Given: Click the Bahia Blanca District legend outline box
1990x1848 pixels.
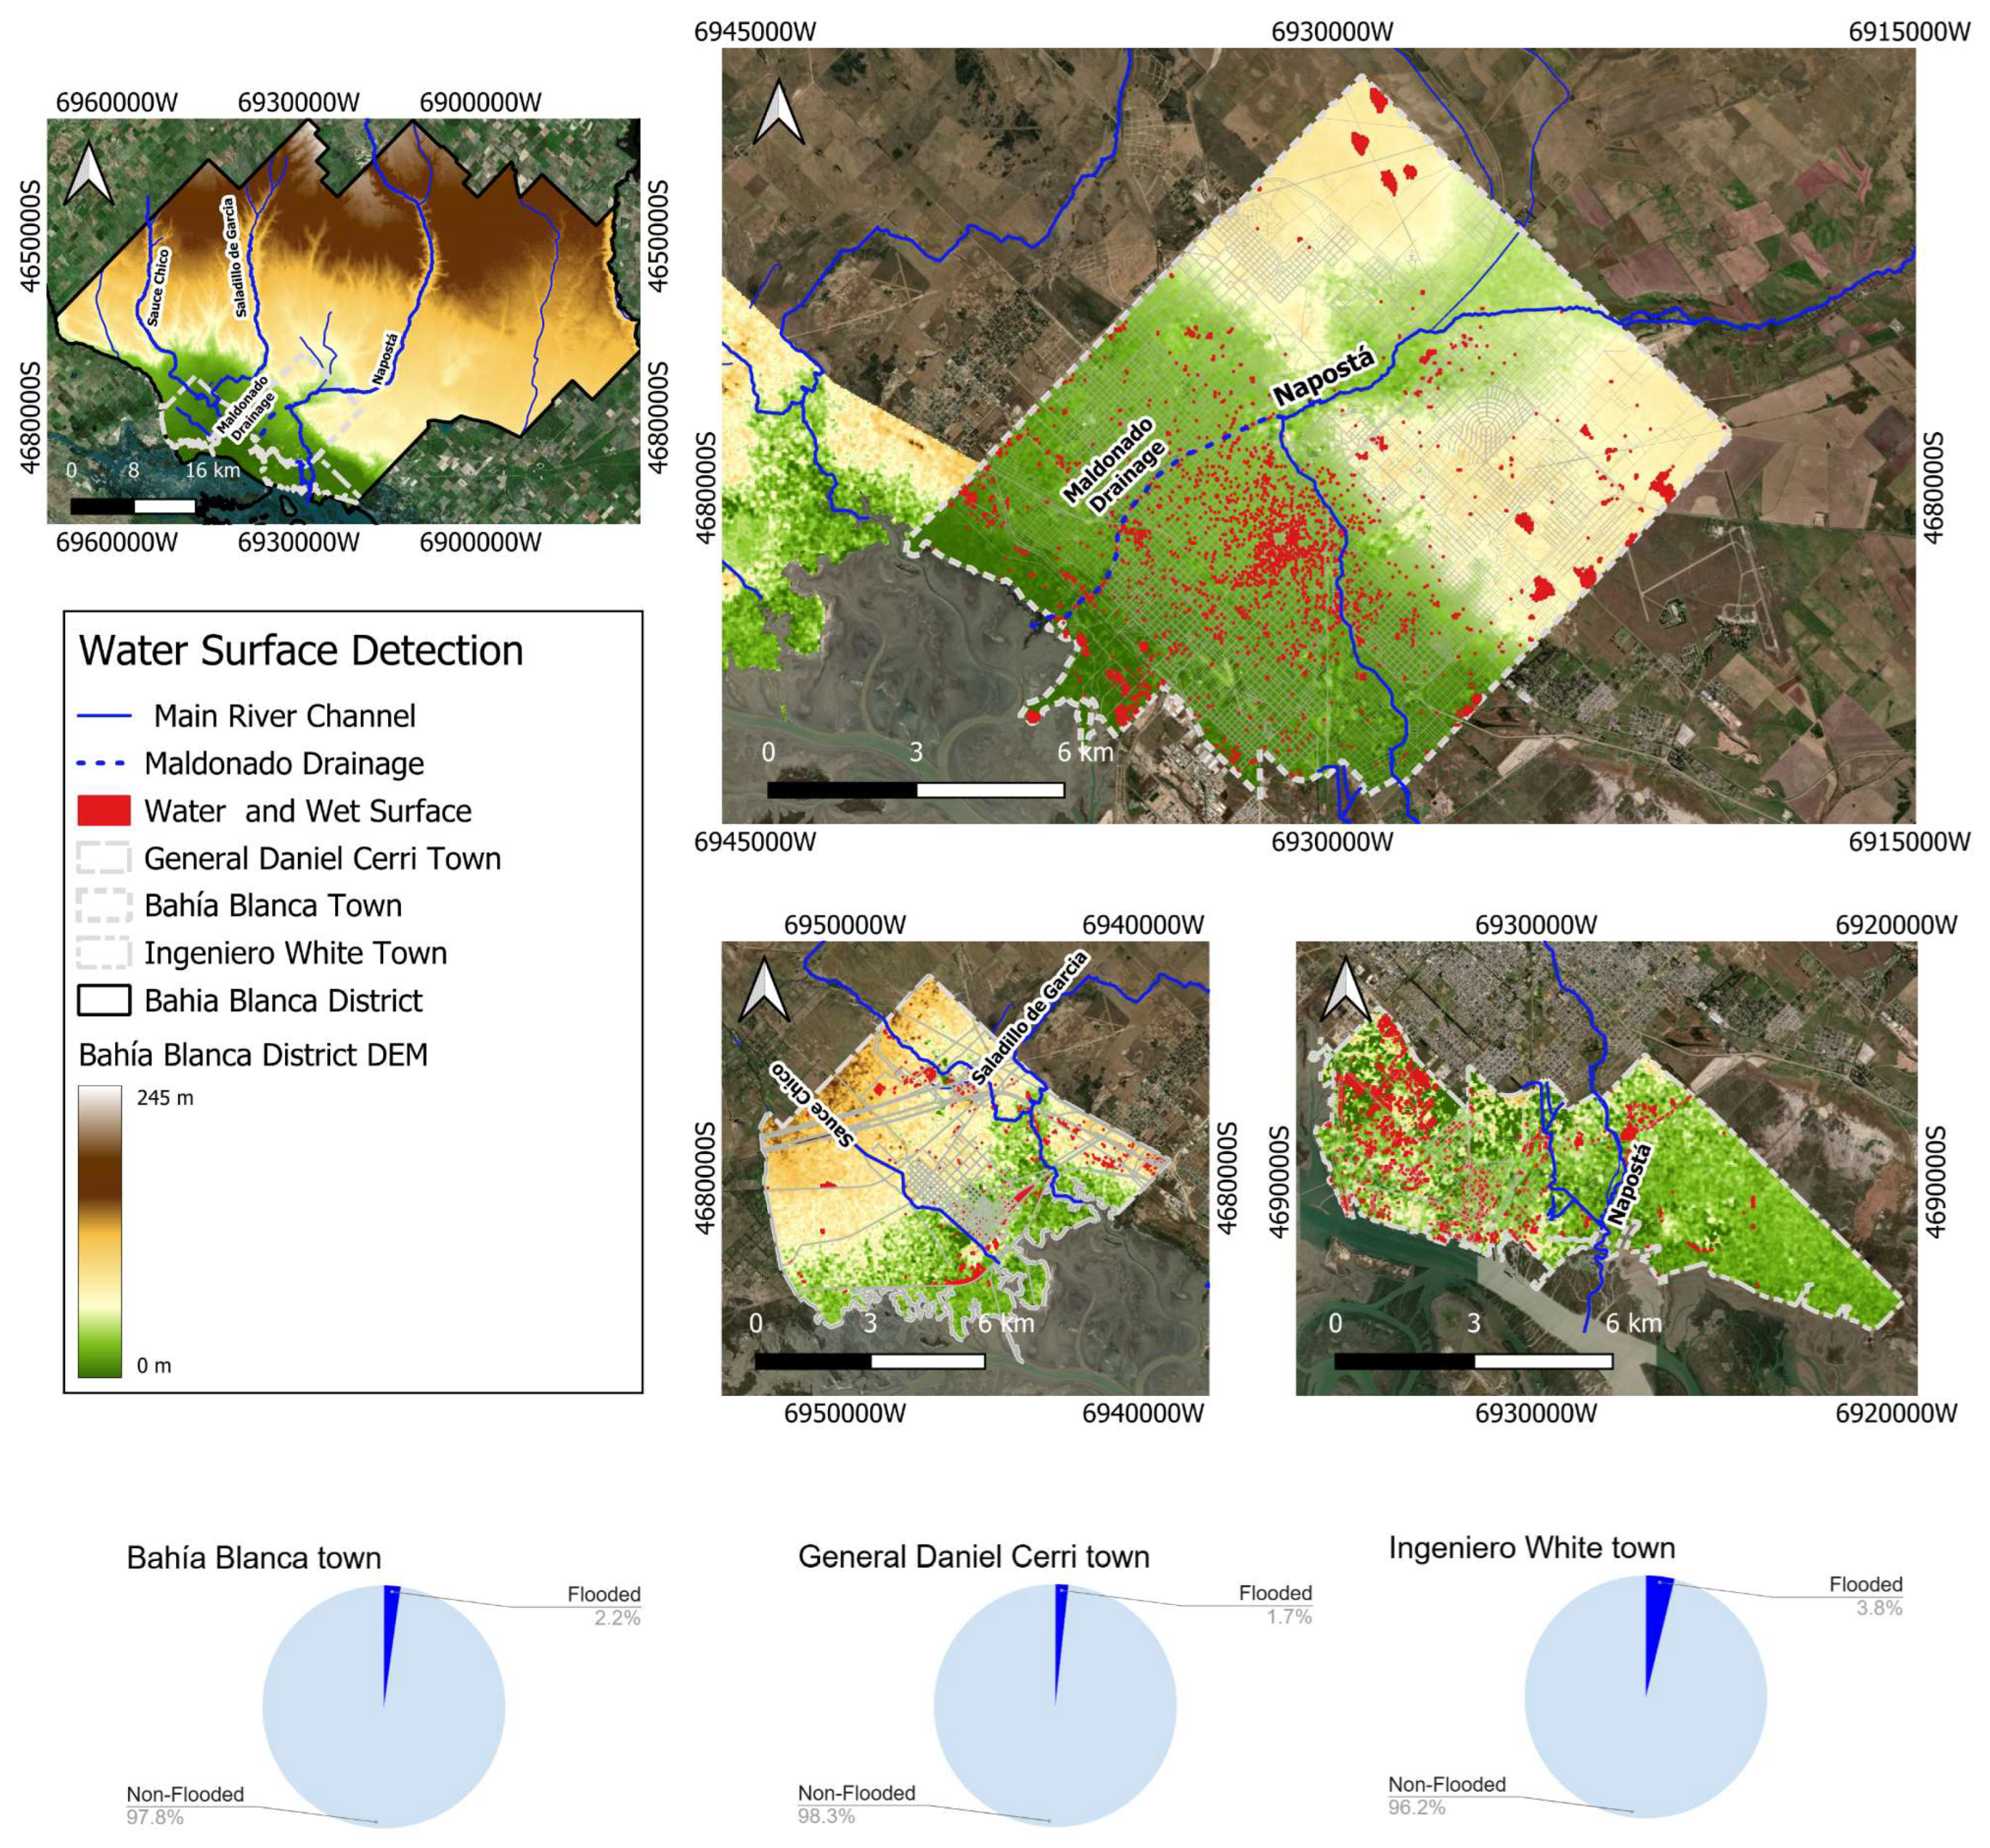Looking at the screenshot, I should coord(104,1000).
